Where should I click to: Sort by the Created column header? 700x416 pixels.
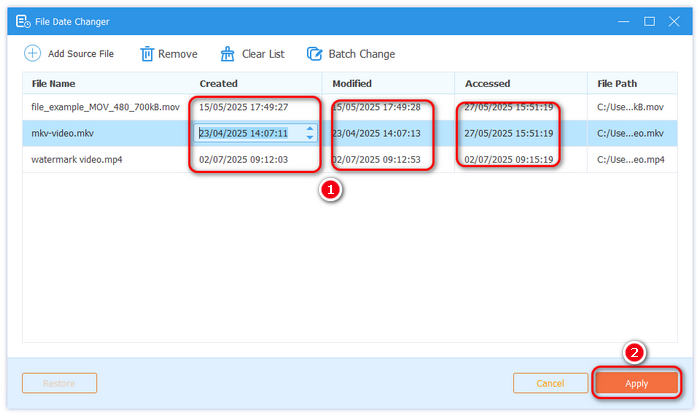point(218,83)
